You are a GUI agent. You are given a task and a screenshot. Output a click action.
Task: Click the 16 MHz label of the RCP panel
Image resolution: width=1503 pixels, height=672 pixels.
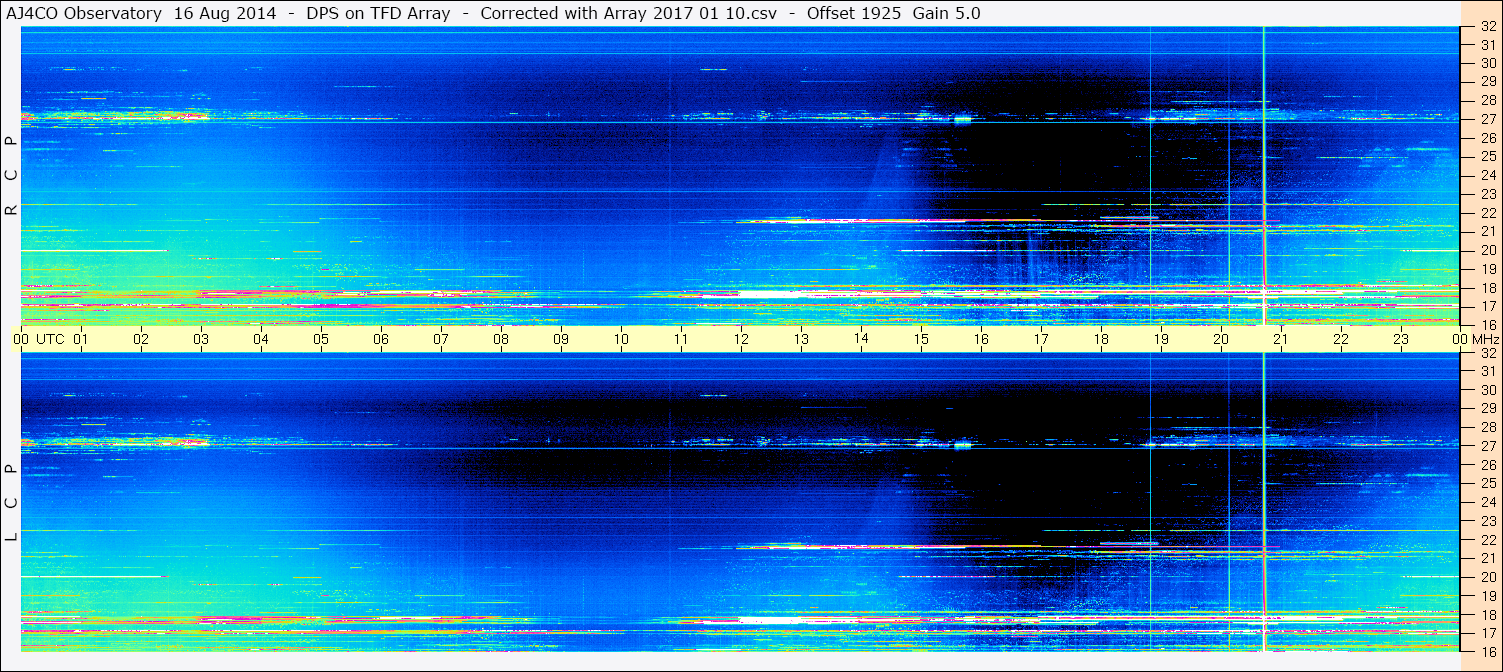pyautogui.click(x=1488, y=324)
